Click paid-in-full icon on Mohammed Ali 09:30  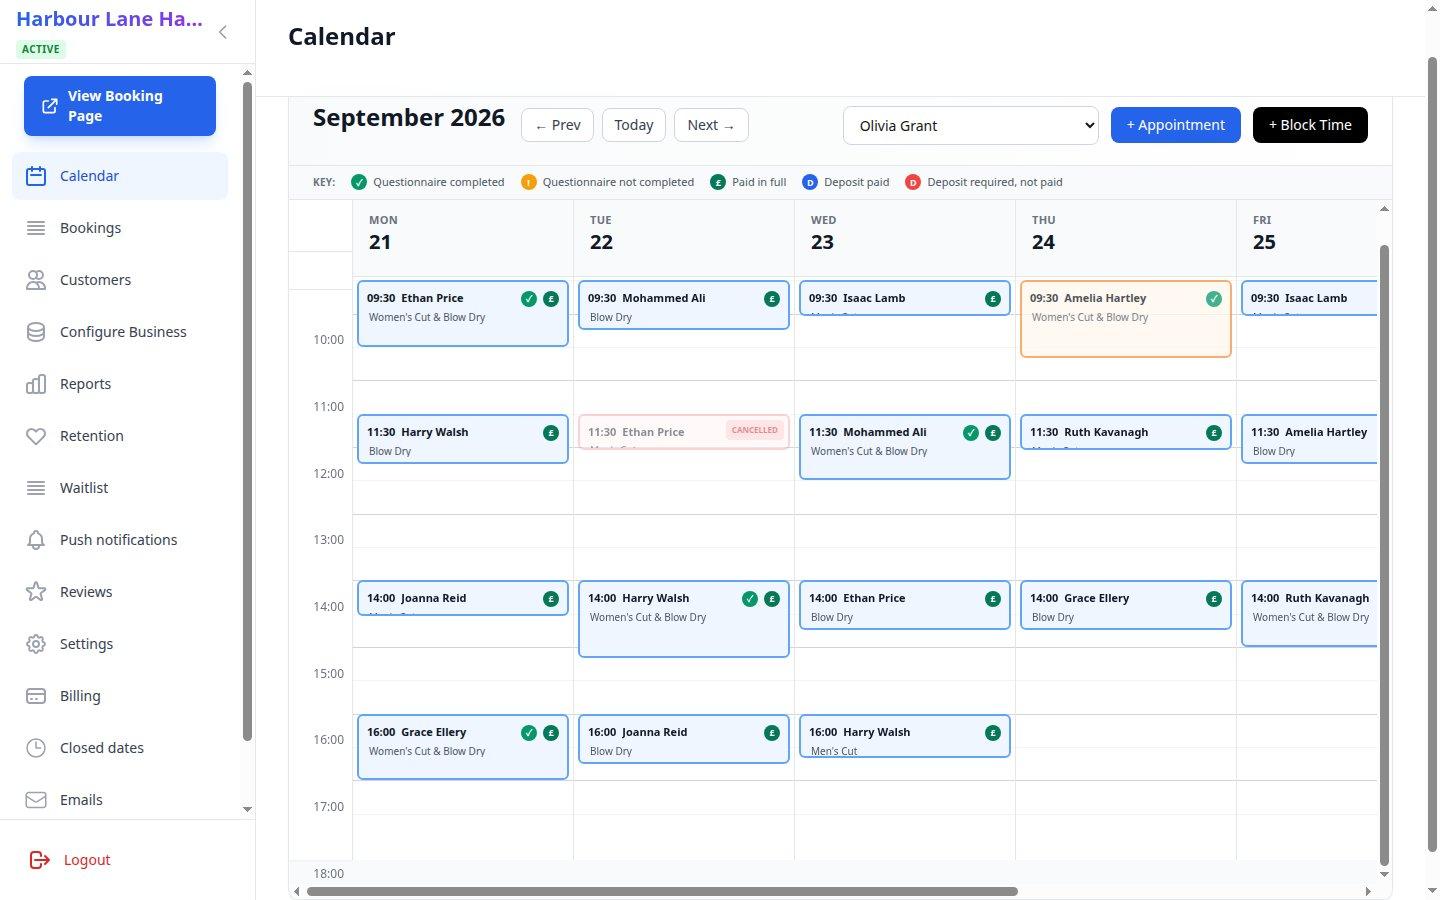772,299
